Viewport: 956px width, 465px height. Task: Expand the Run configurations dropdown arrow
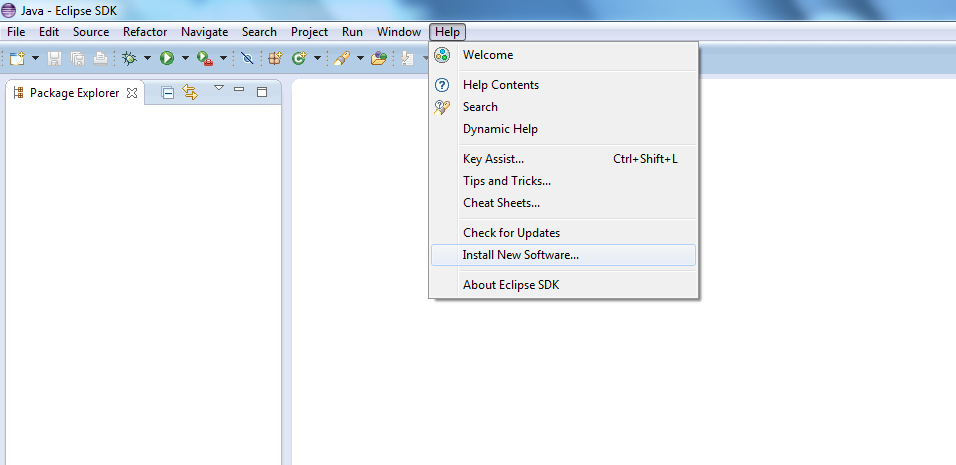[185, 59]
